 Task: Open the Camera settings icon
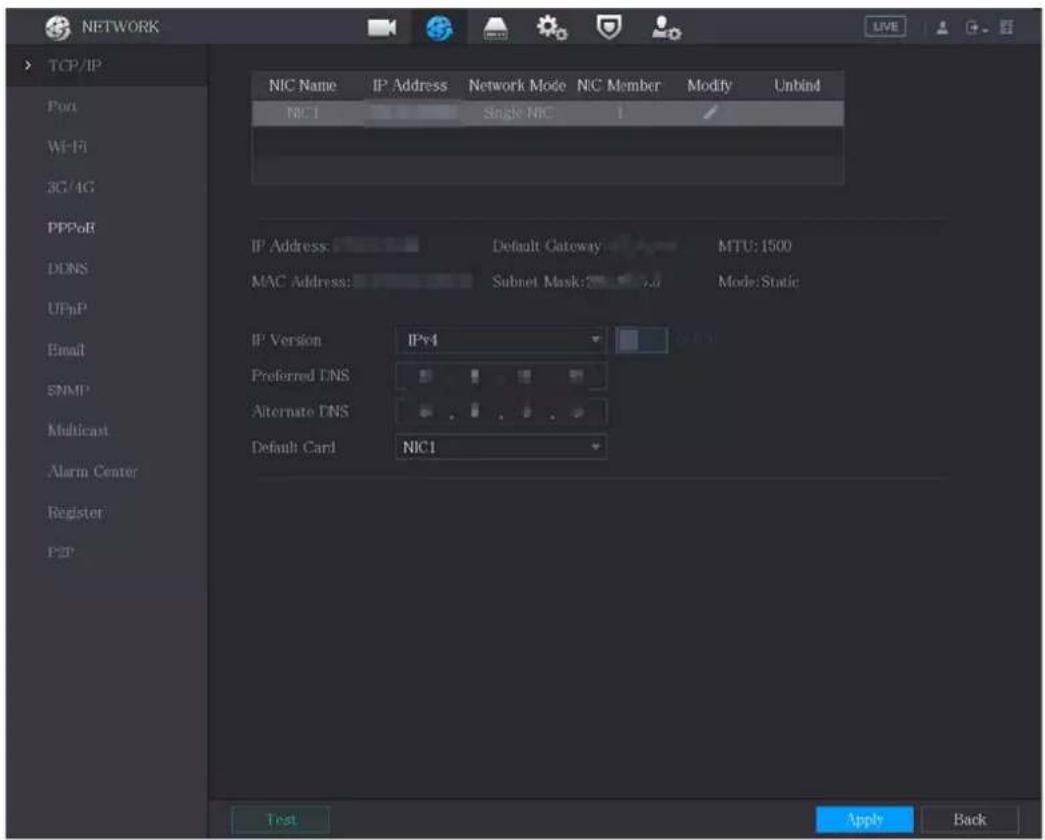pyautogui.click(x=382, y=27)
